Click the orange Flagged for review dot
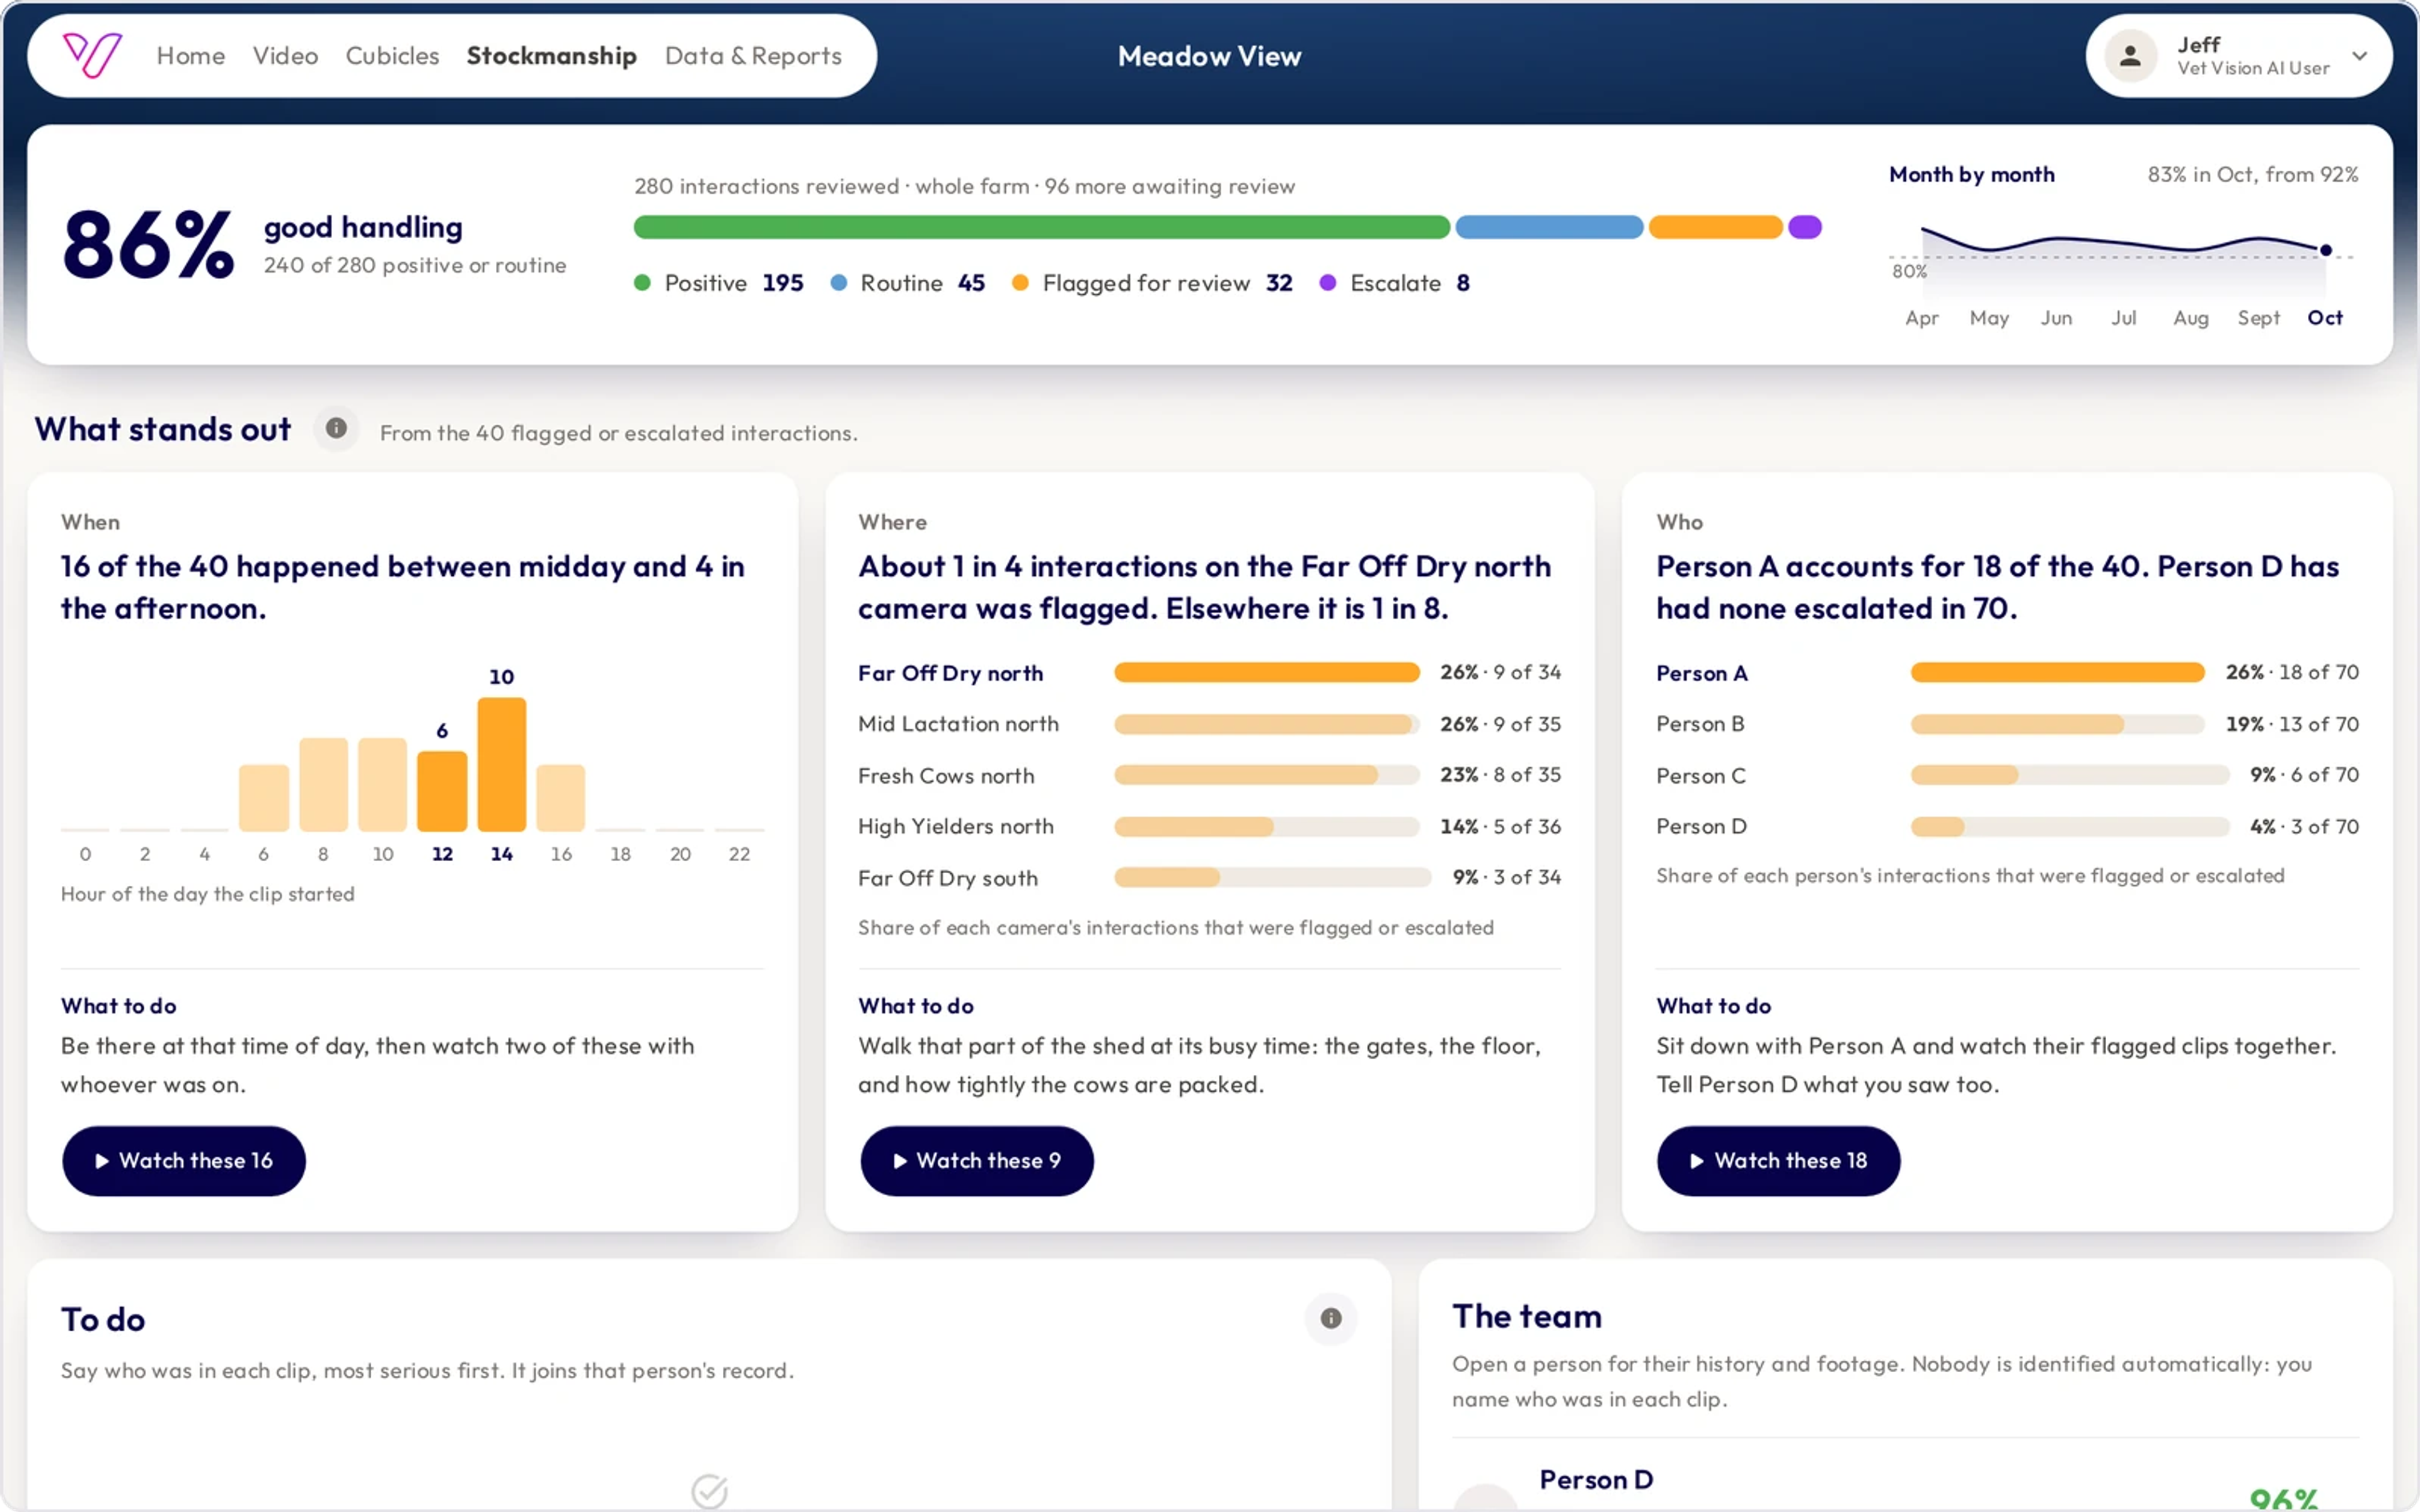2420x1512 pixels. tap(1020, 283)
